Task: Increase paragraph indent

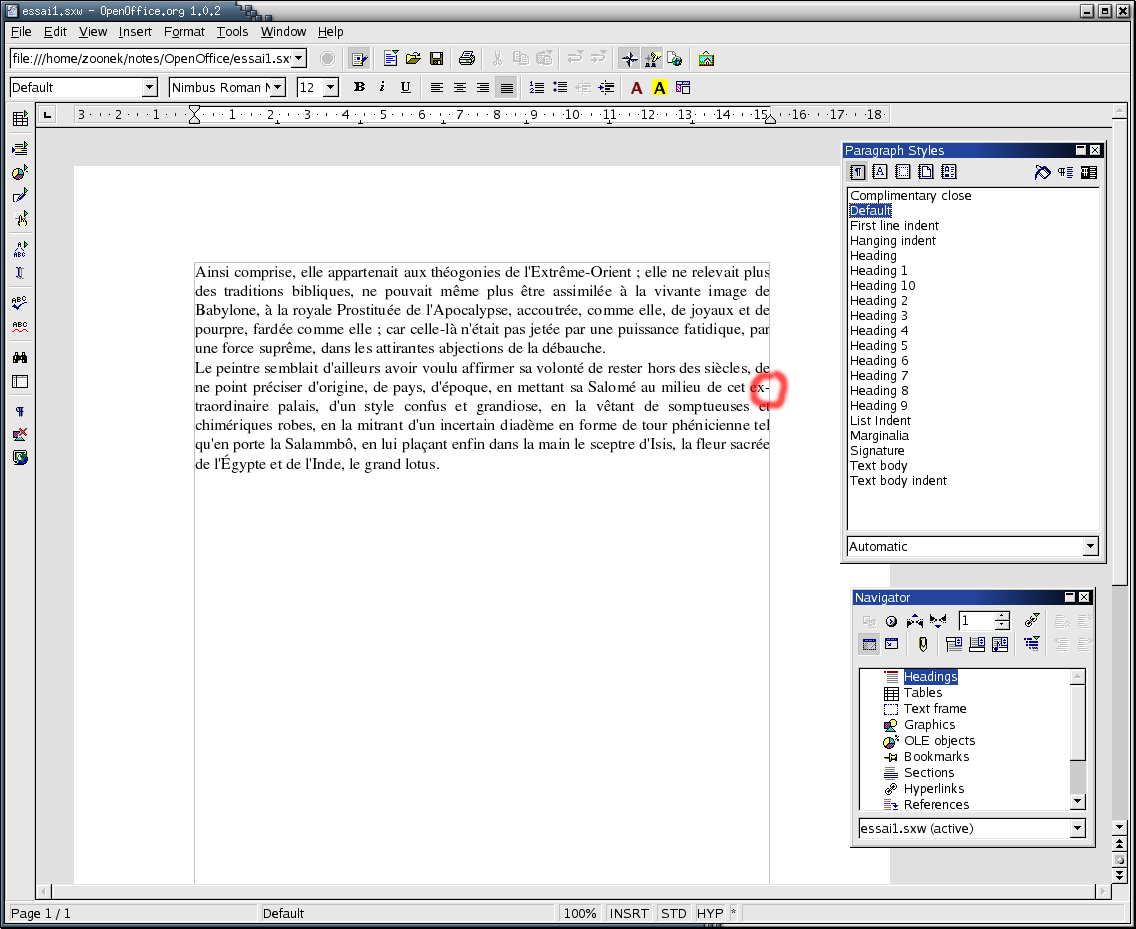Action: coord(606,88)
